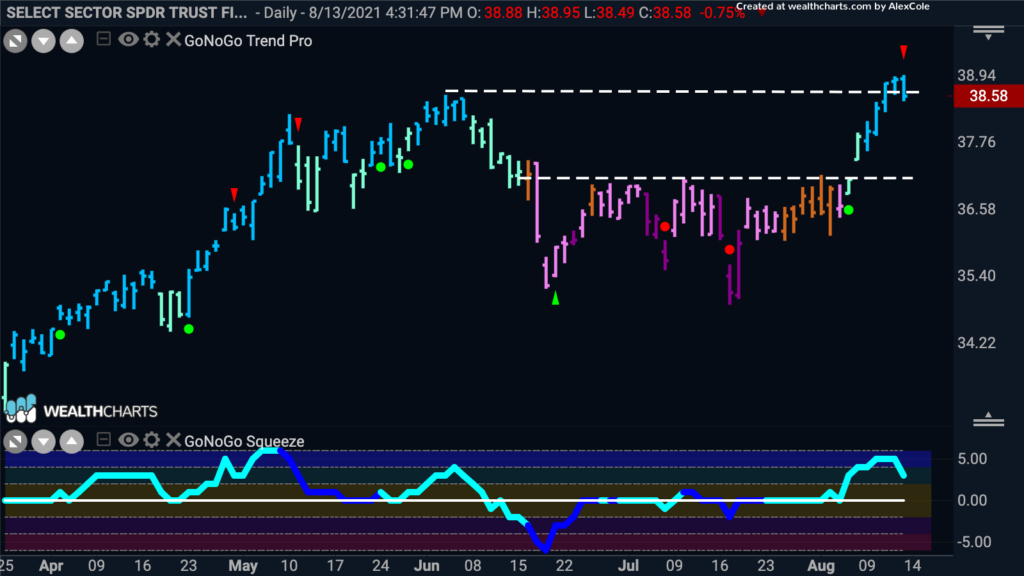The image size is (1024, 576).
Task: Open the Select Sector SPDR Trust symbol title
Action: pos(127,12)
